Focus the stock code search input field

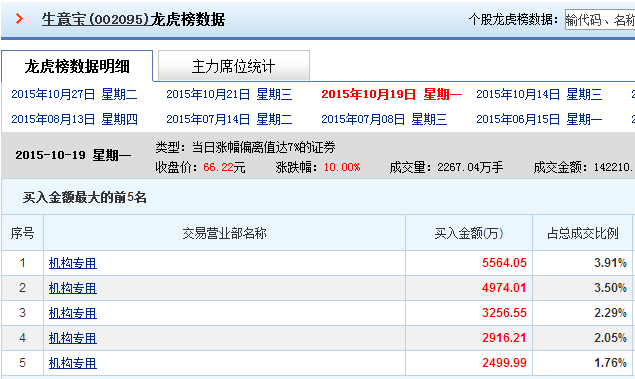(600, 19)
